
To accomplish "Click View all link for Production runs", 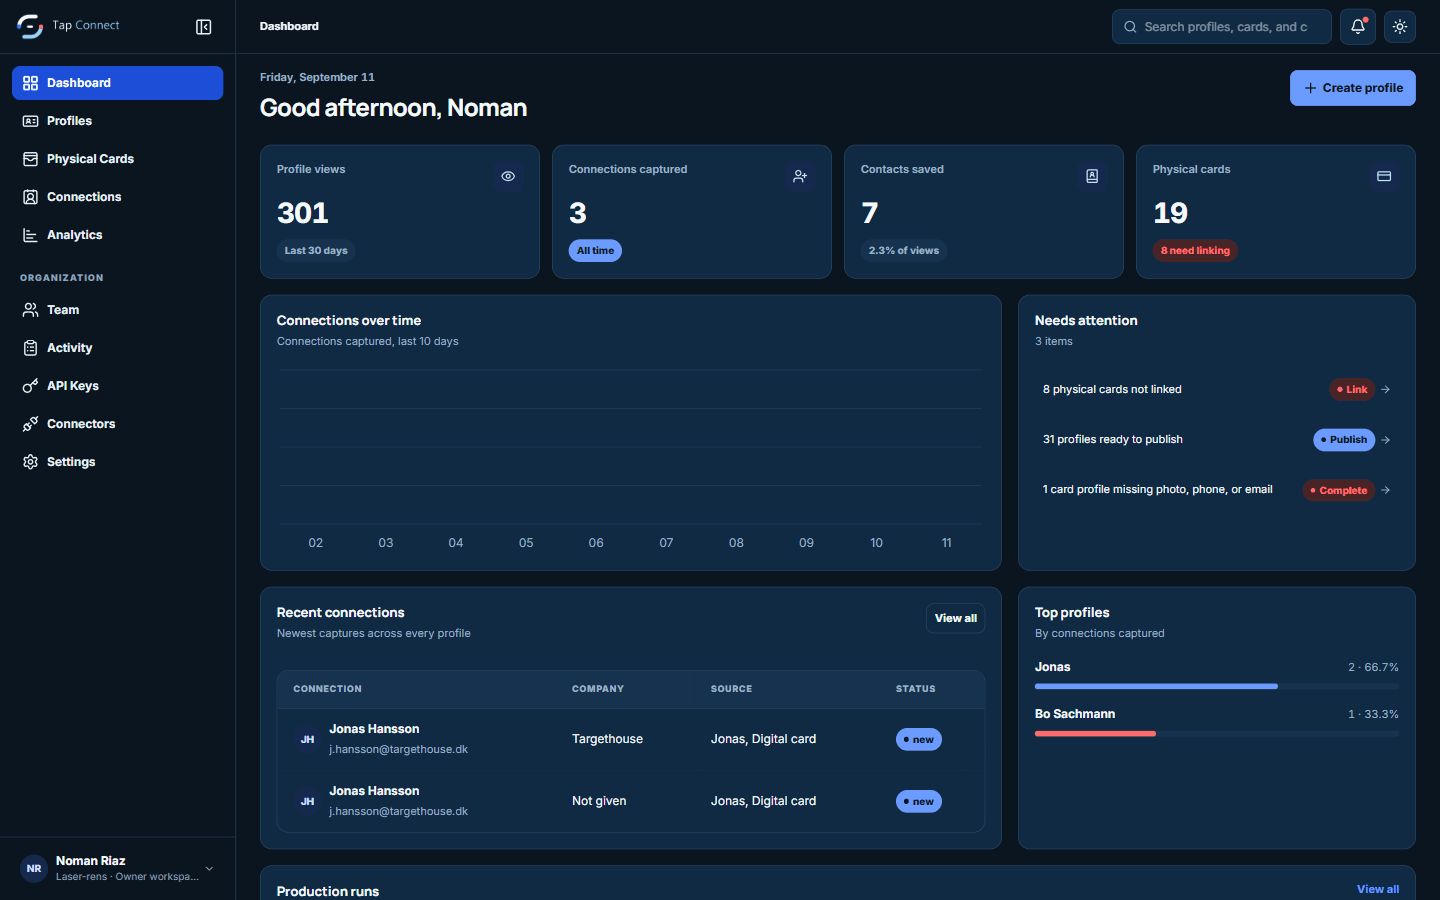I will coord(1378,889).
